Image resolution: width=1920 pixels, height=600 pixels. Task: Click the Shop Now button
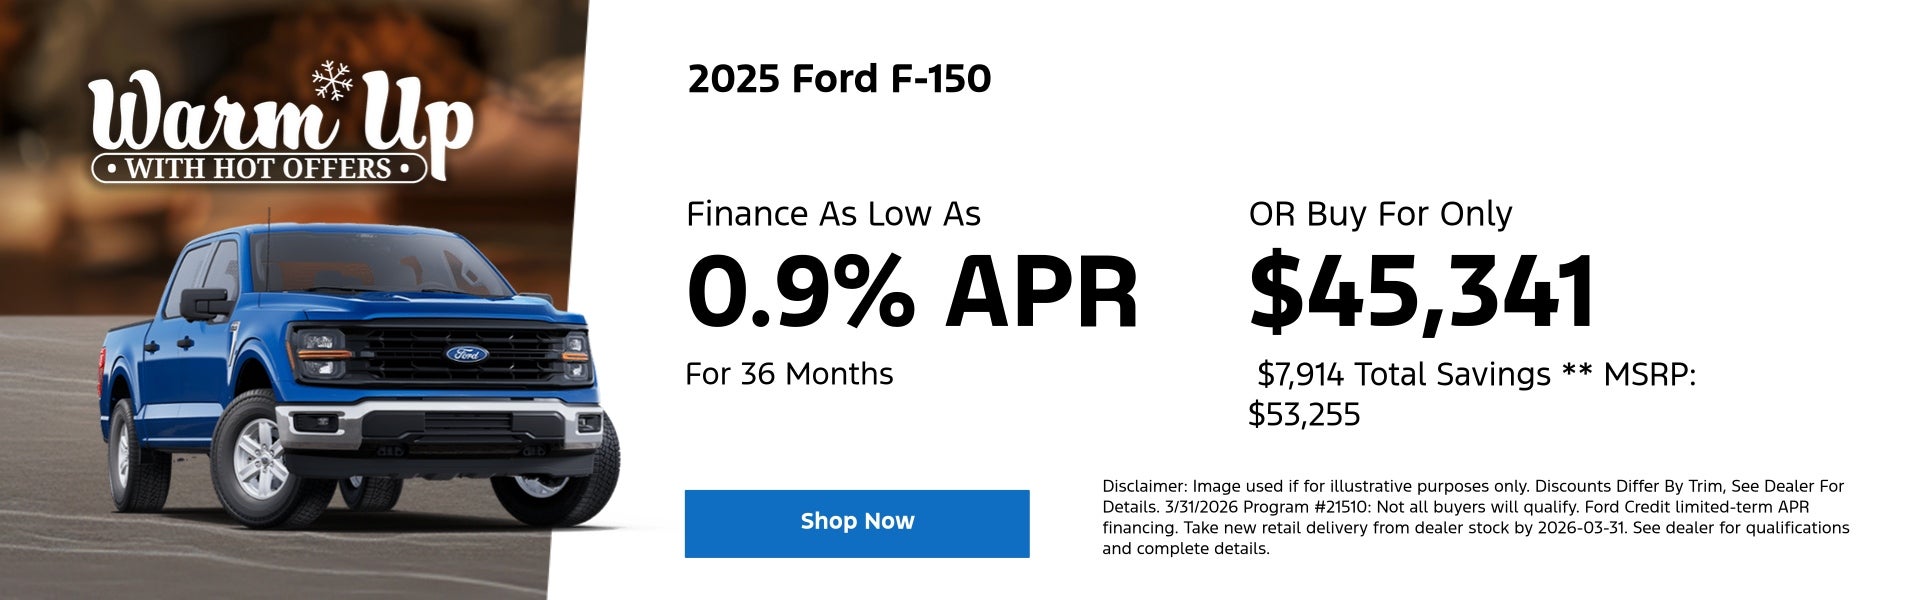point(856,523)
